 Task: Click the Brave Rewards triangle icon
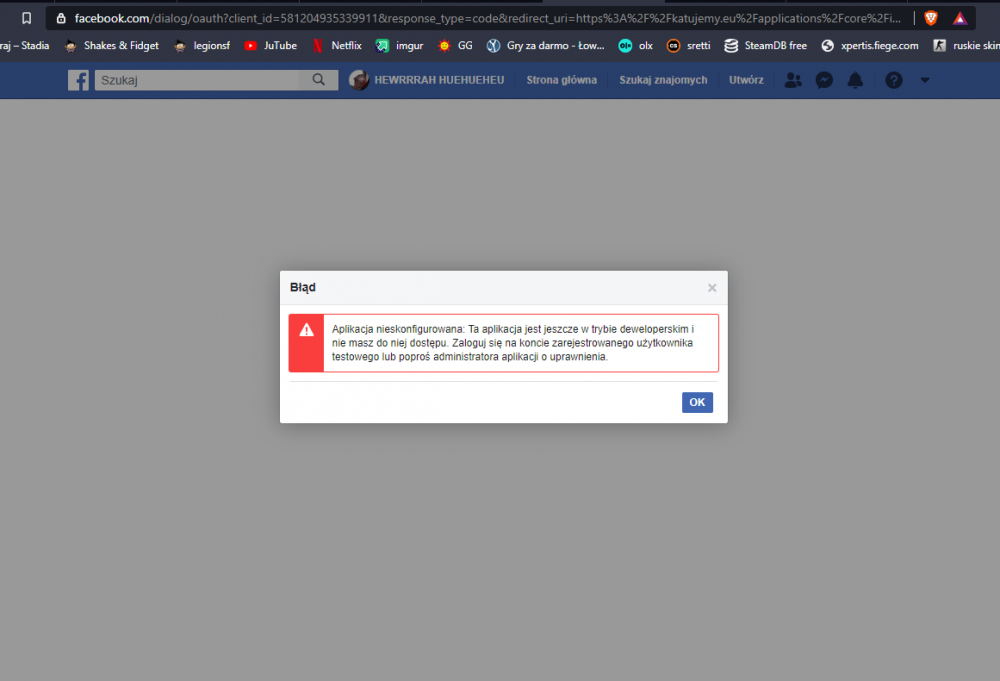tap(960, 18)
